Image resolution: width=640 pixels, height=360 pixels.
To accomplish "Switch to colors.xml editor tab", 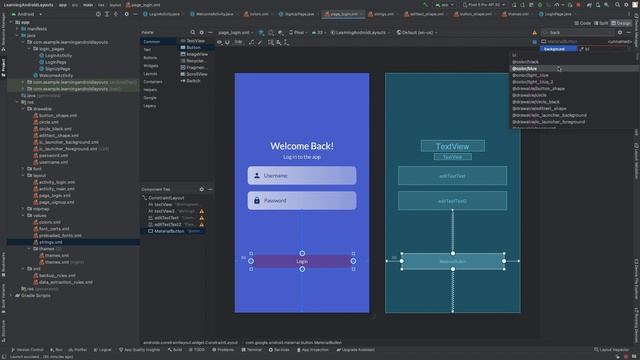I will click(256, 14).
